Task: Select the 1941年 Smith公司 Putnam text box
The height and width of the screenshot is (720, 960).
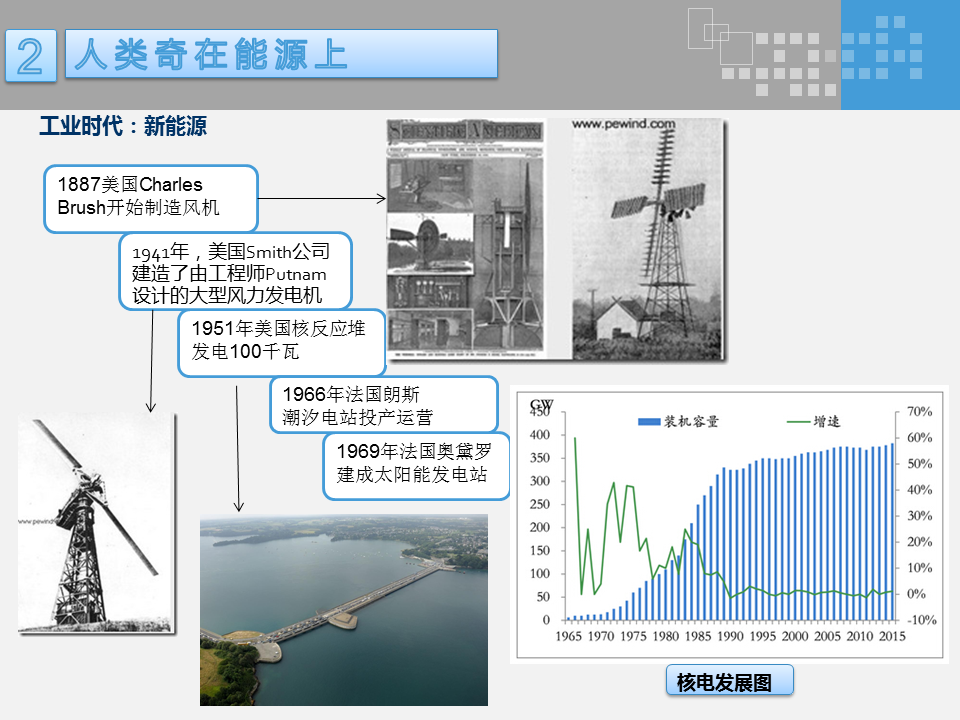Action: coord(236,271)
